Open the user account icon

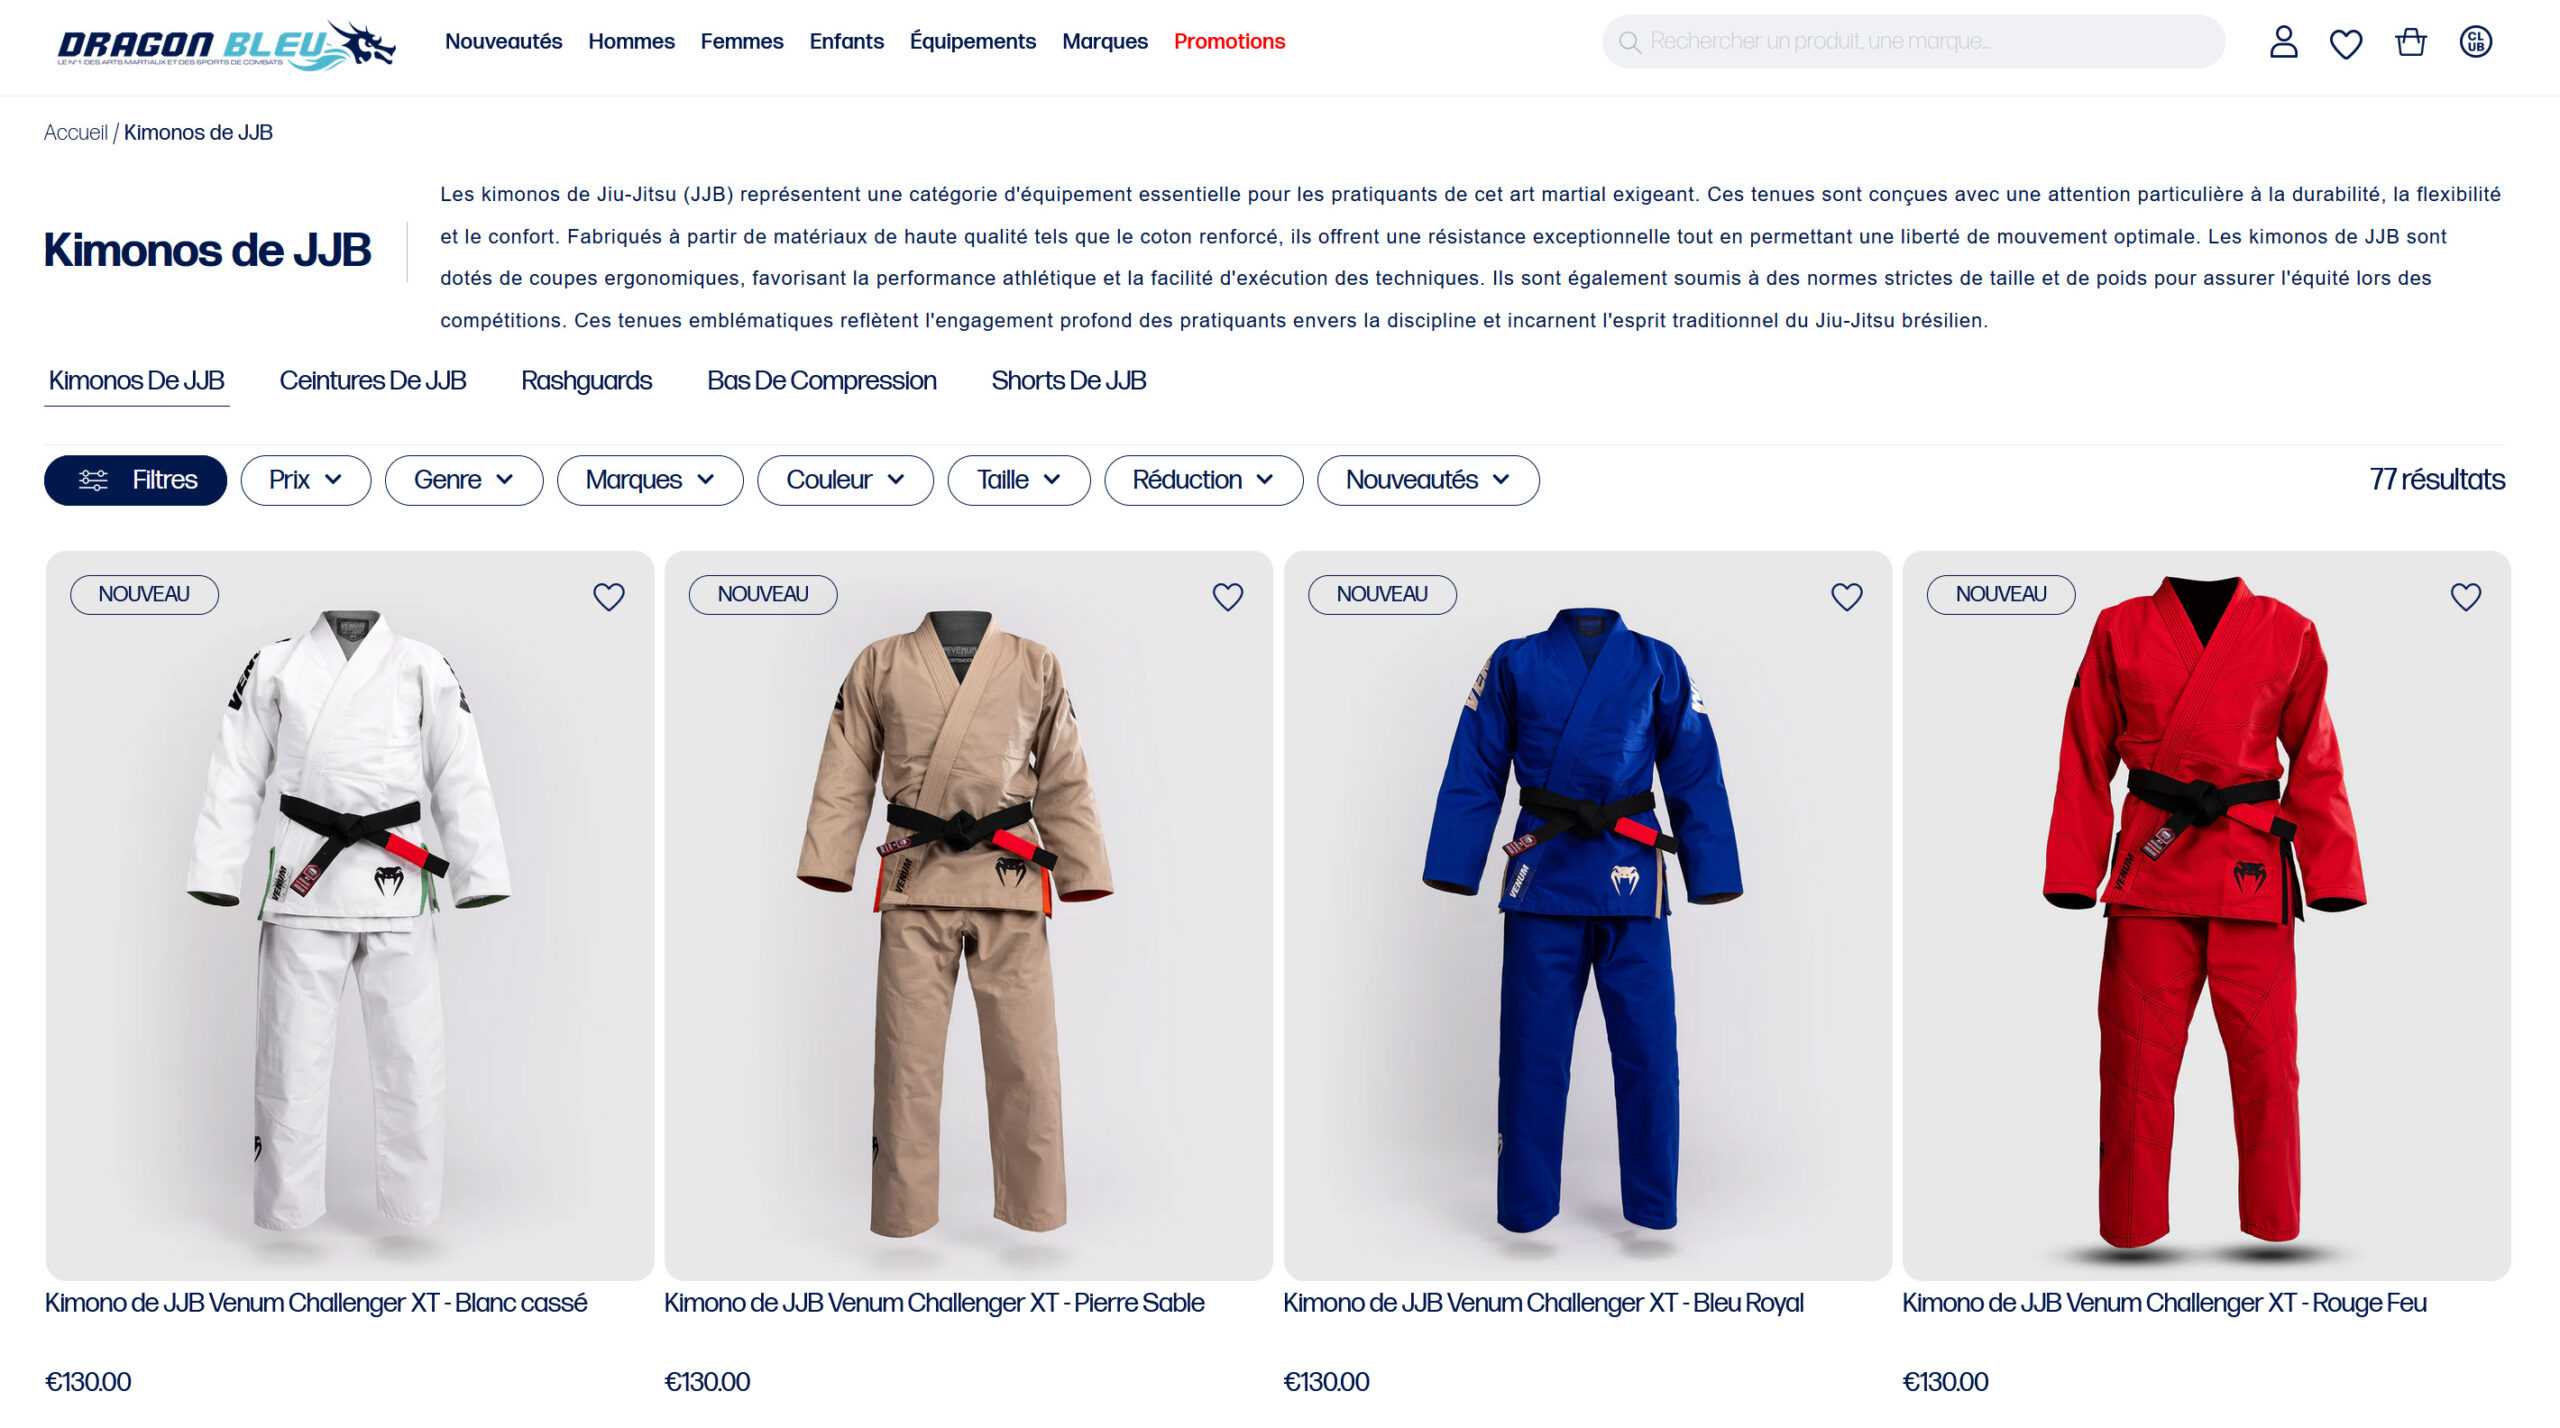[2283, 42]
